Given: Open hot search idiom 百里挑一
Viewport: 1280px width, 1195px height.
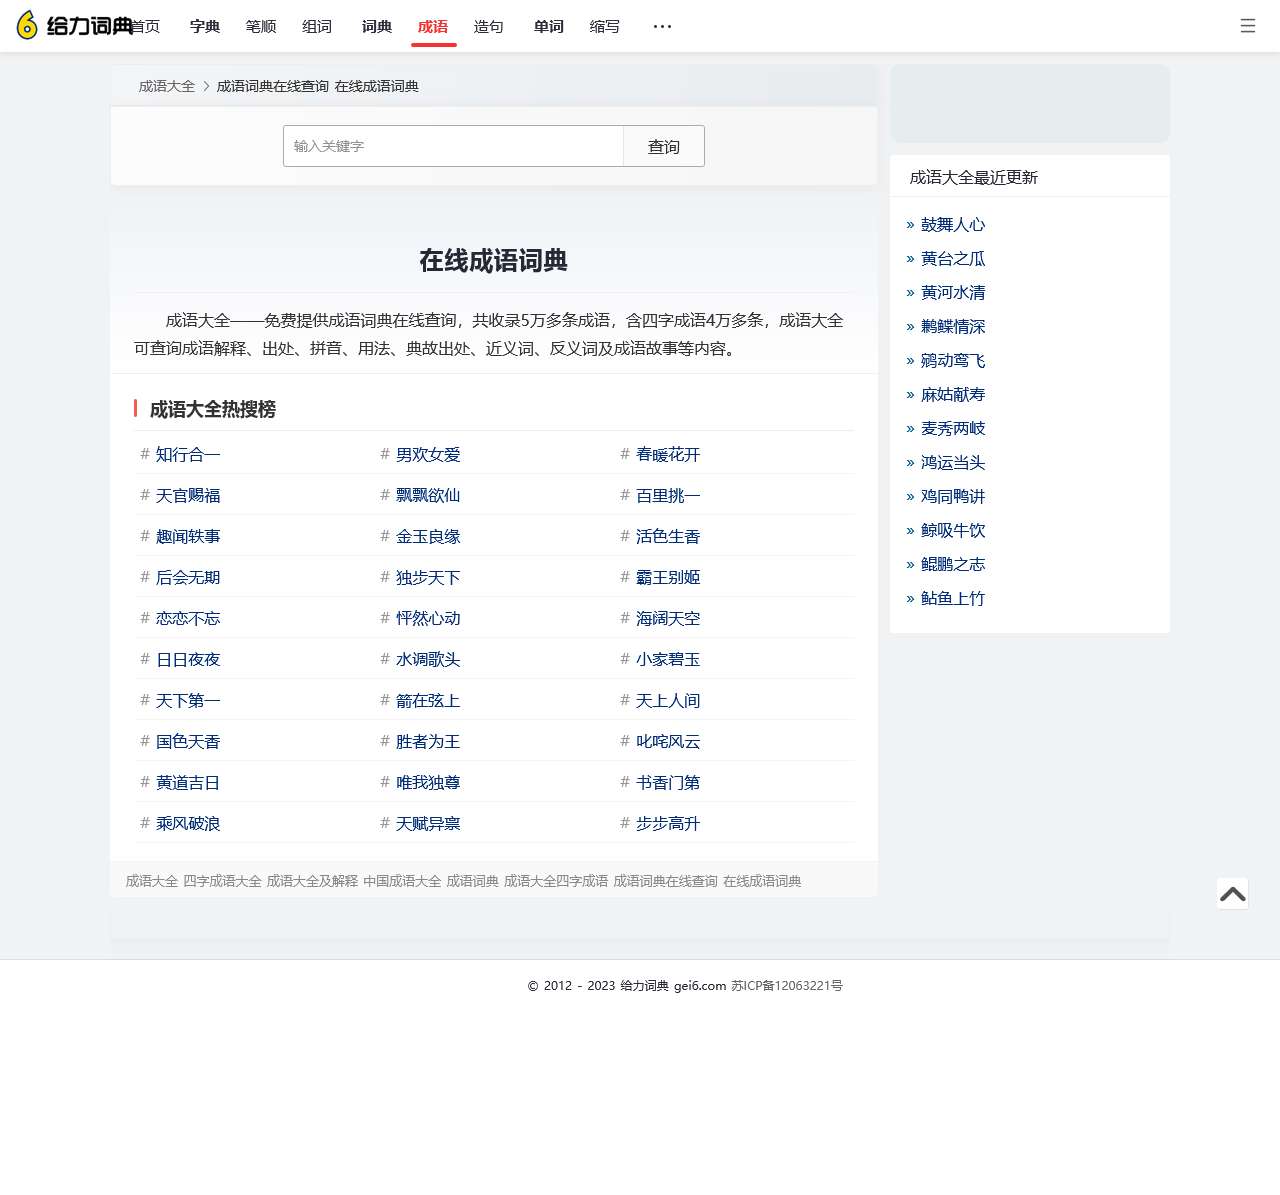Looking at the screenshot, I should 668,495.
